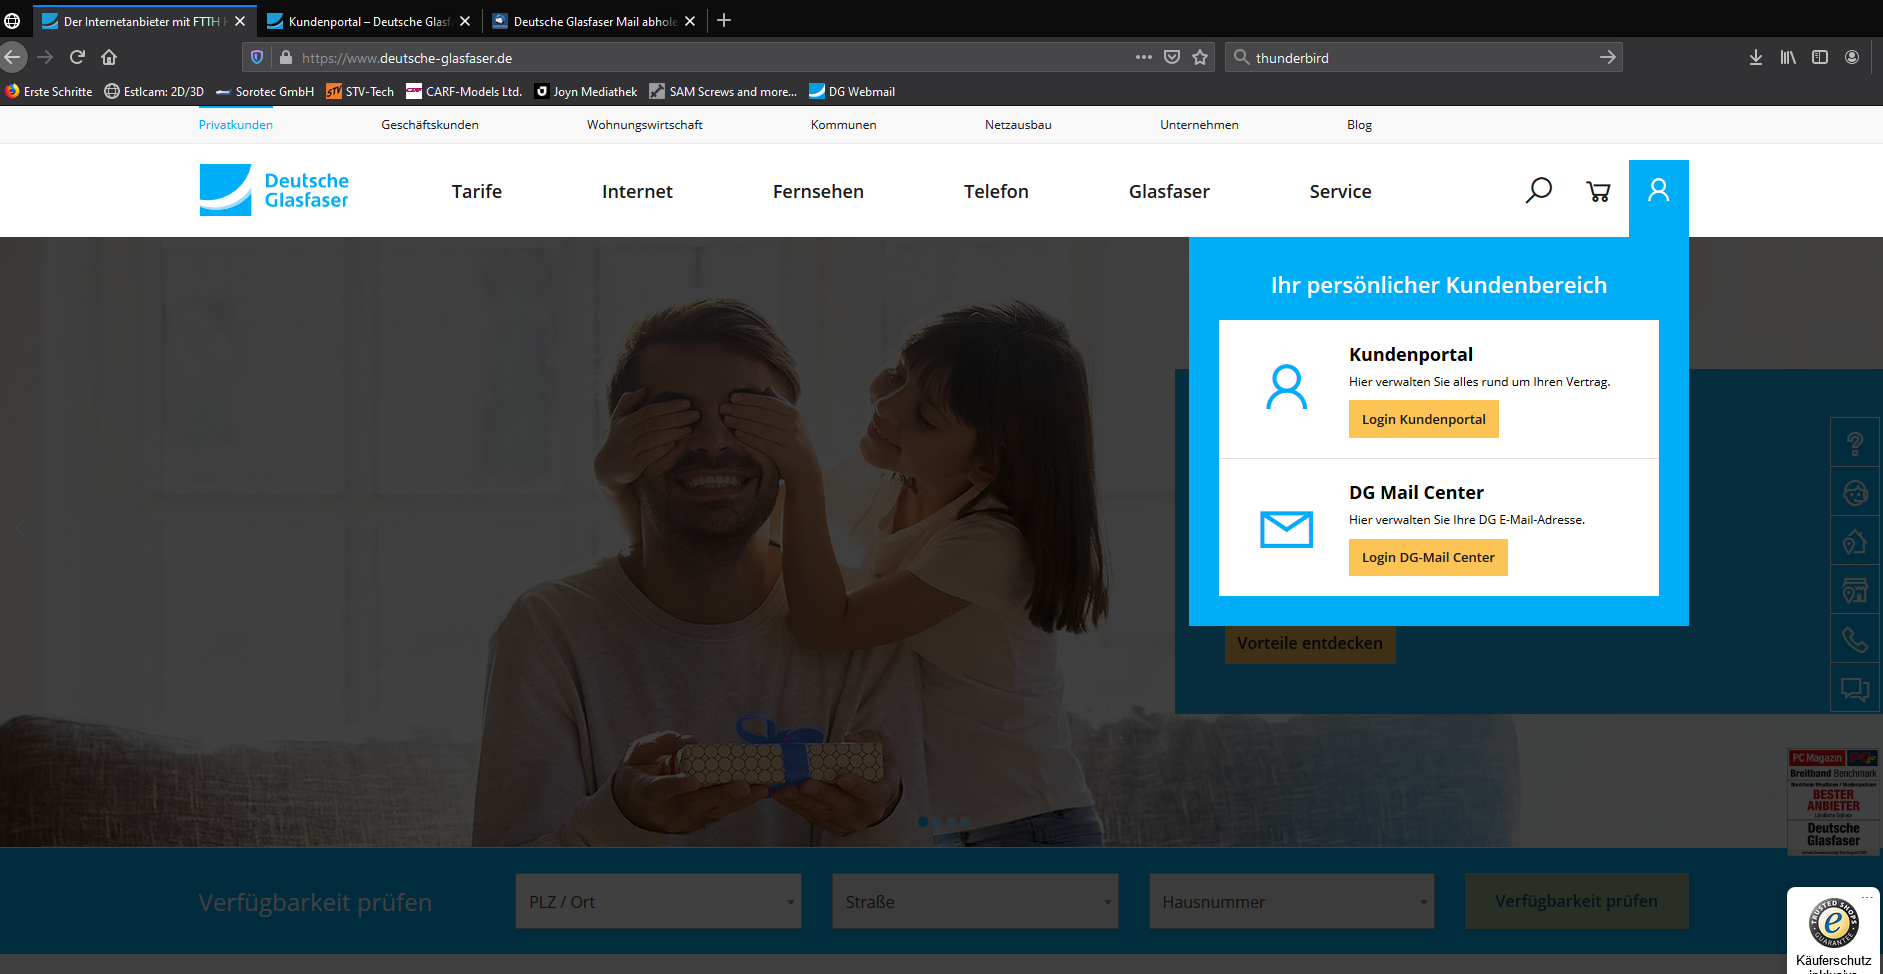Open the STV-Tech bookmark
The image size is (1883, 974).
tap(360, 91)
